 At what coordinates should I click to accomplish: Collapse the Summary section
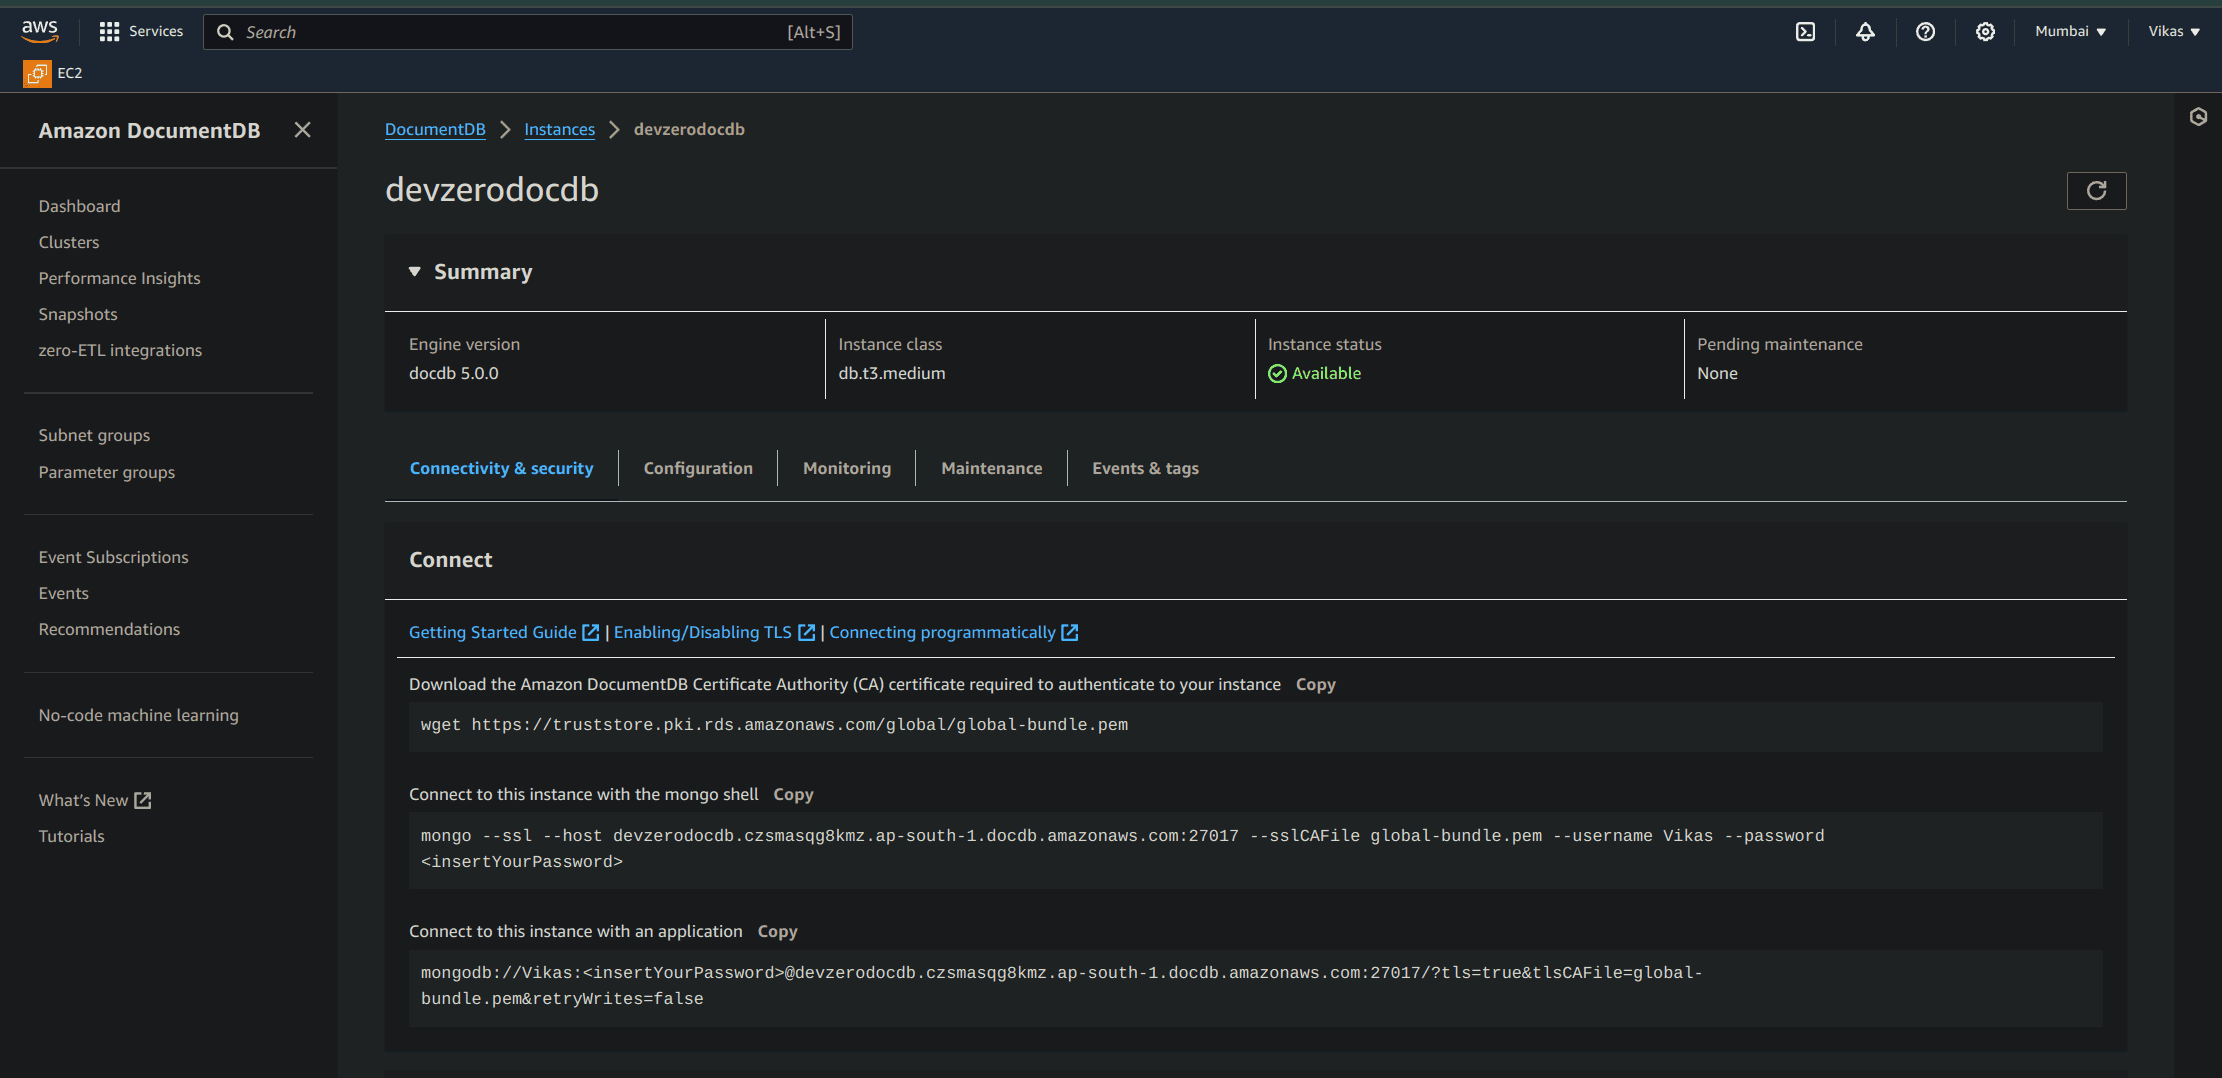pyautogui.click(x=415, y=271)
